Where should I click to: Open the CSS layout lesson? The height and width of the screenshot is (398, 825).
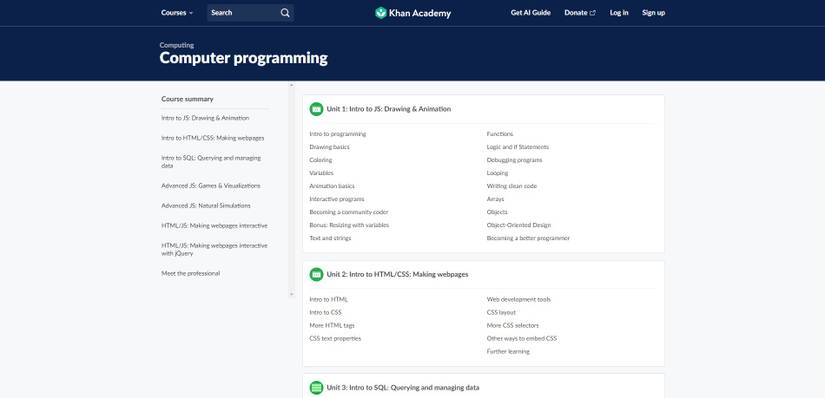(501, 313)
